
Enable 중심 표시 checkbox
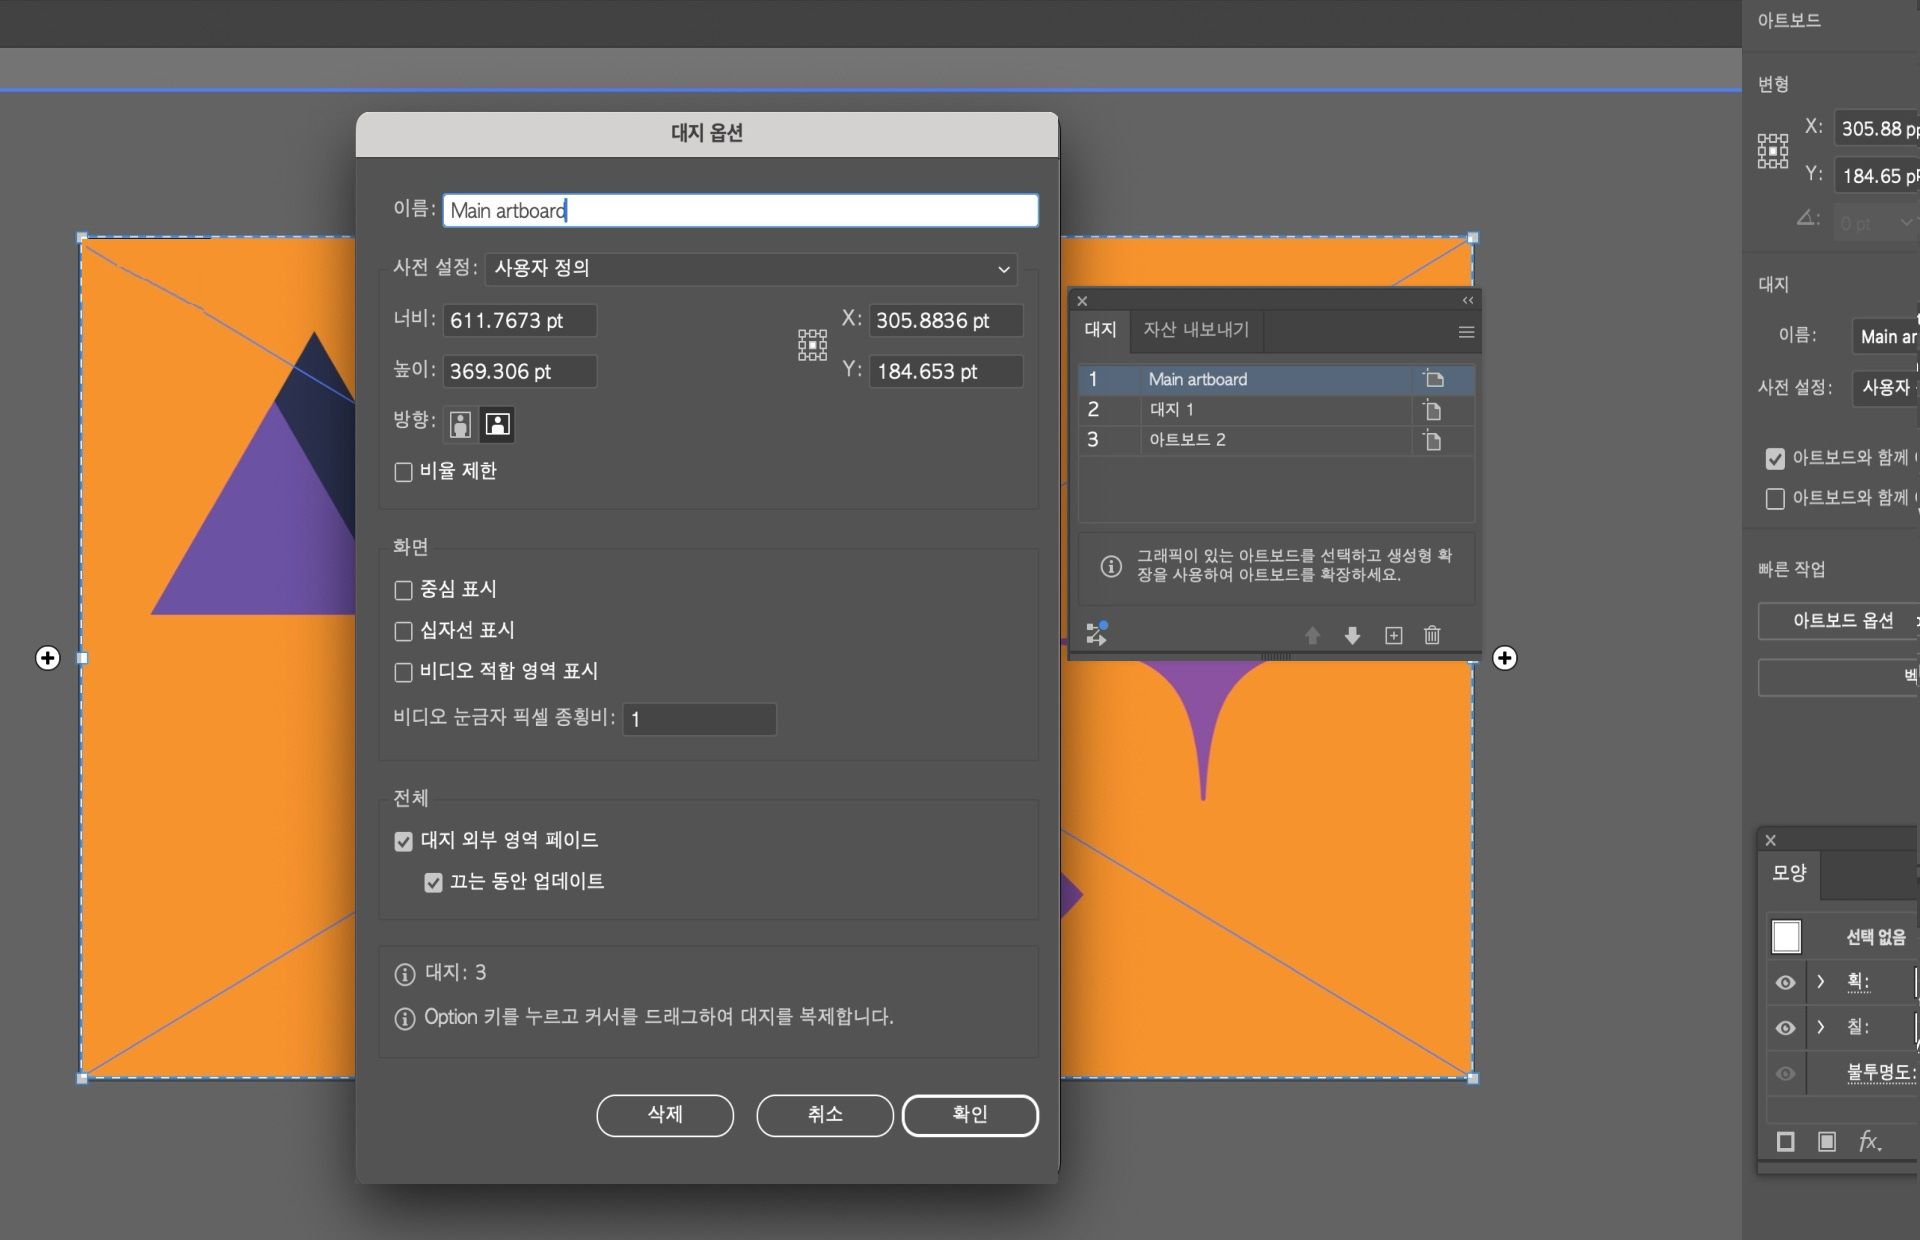pyautogui.click(x=404, y=590)
